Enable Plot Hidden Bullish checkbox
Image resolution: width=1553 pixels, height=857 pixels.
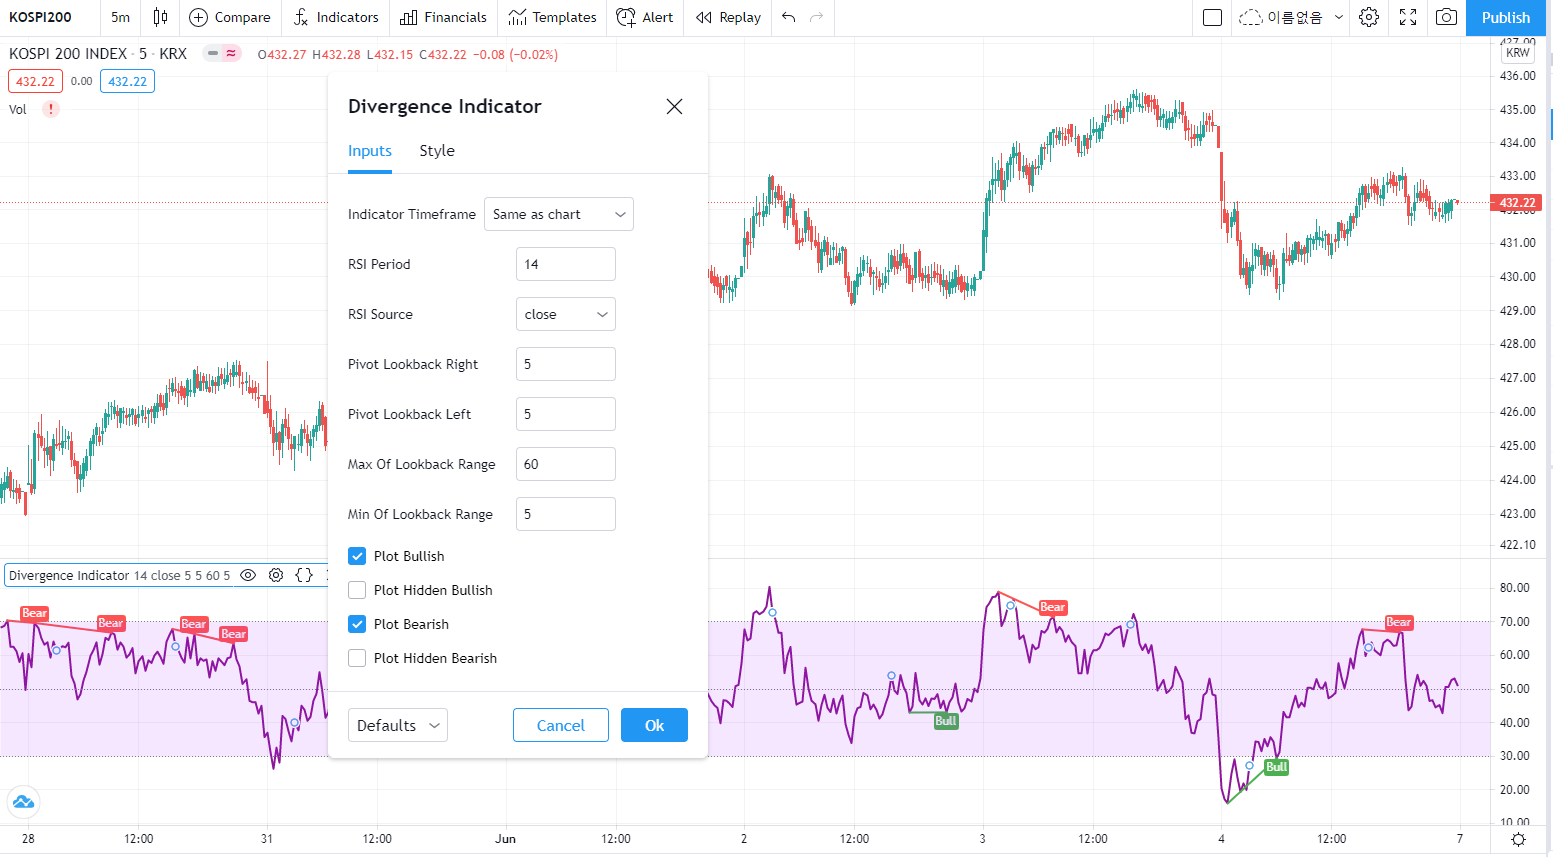[357, 590]
